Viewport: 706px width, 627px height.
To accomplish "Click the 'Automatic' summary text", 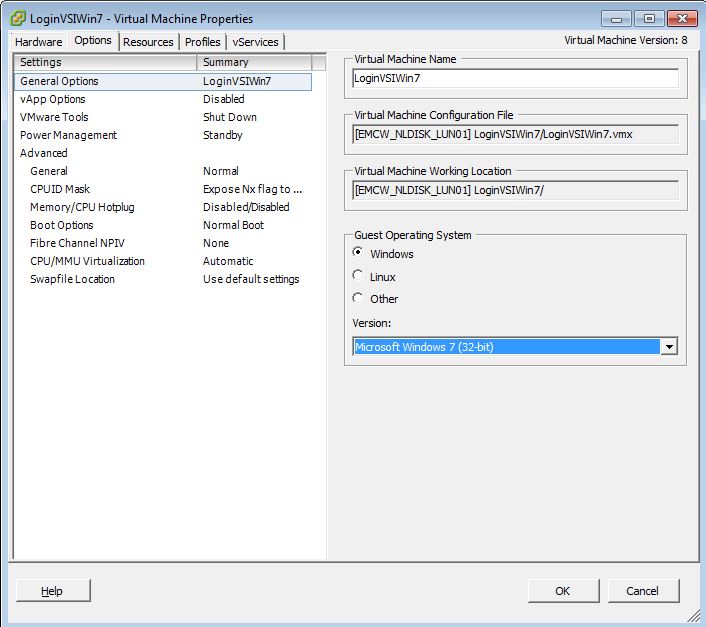I will [x=228, y=261].
